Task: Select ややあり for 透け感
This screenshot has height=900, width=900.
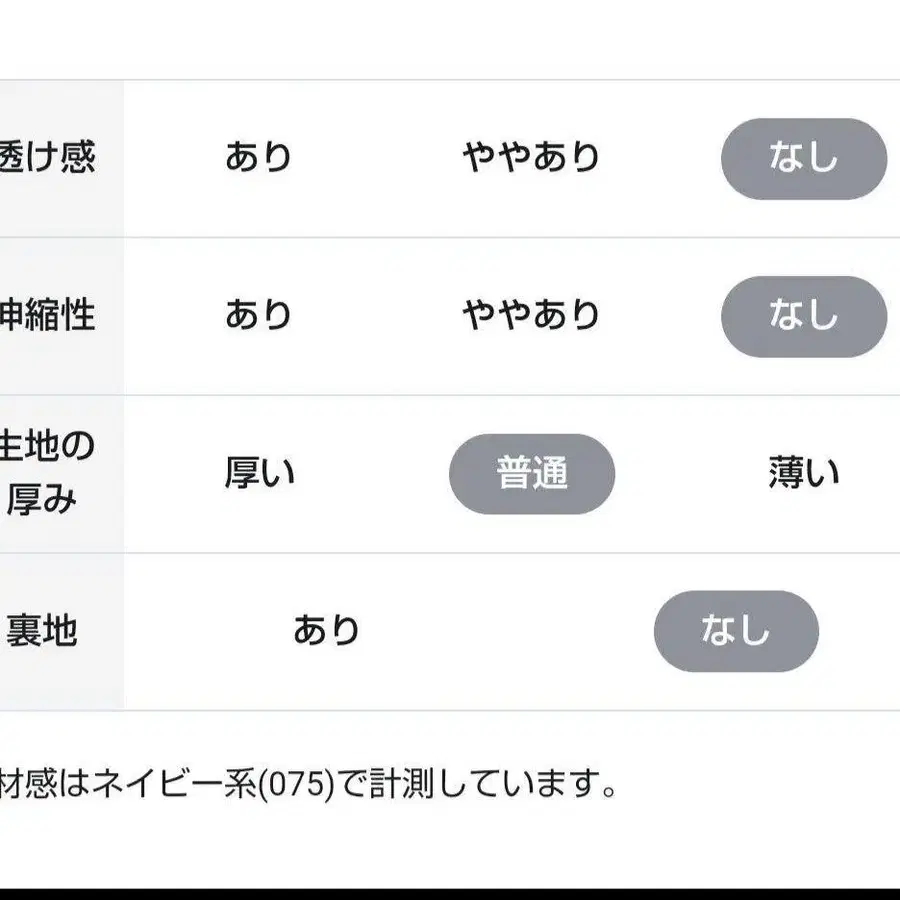Action: pos(531,158)
